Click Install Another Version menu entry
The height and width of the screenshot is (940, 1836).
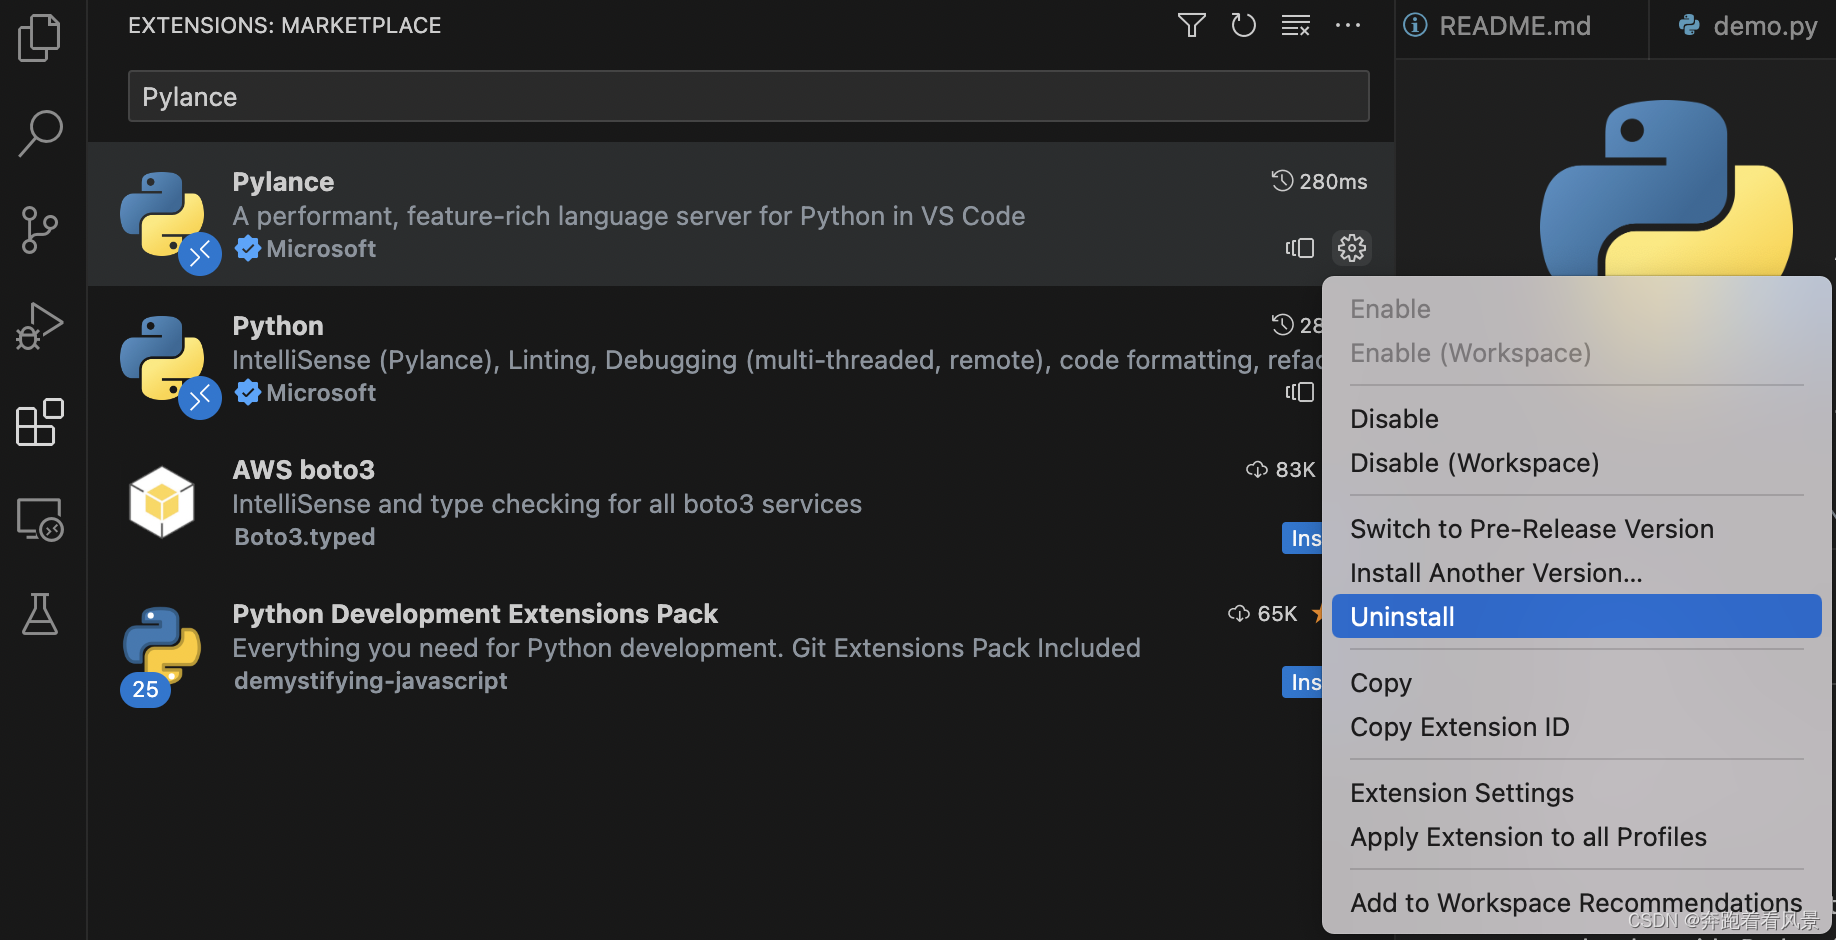(x=1495, y=573)
